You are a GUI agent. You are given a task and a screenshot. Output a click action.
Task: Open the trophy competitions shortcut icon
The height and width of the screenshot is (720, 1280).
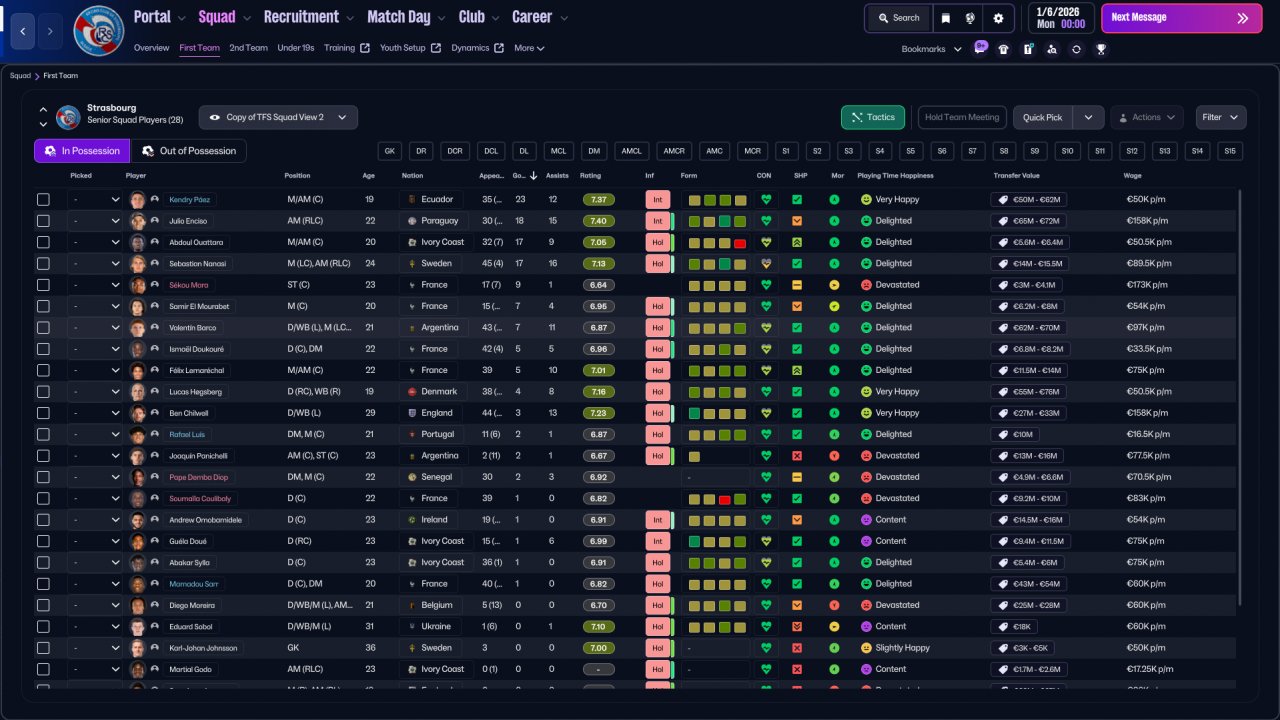click(x=1101, y=49)
